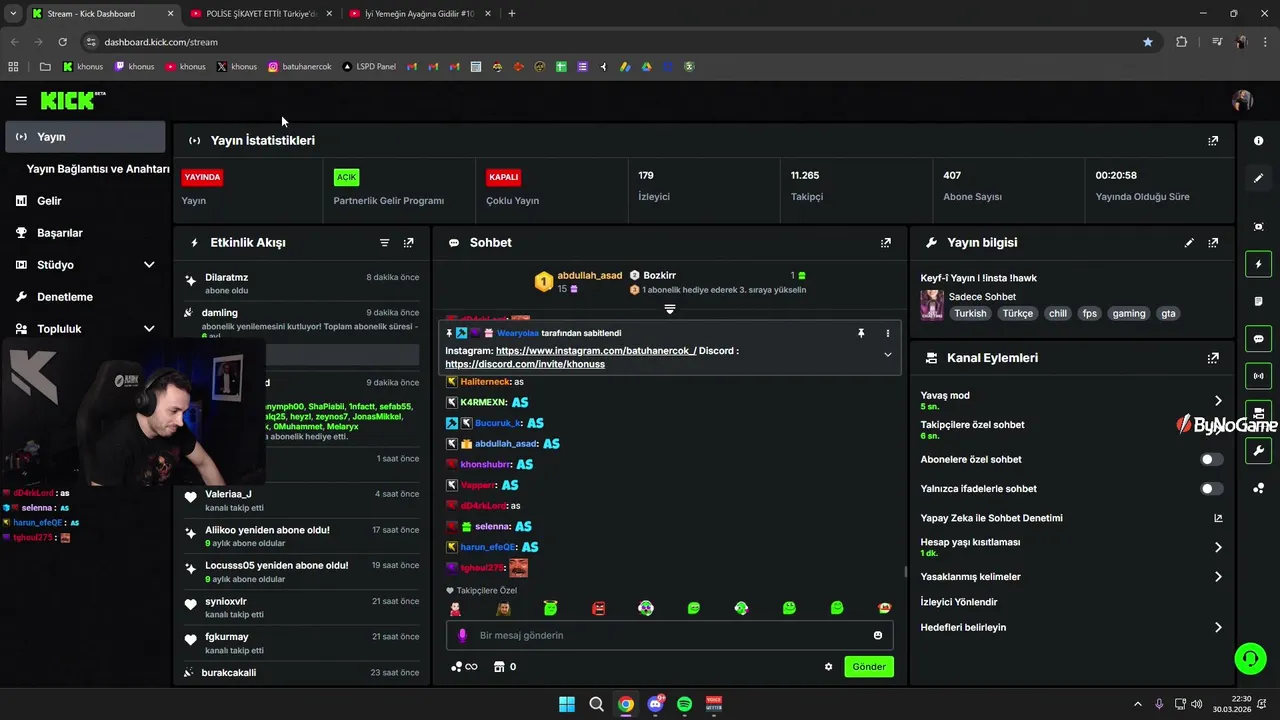Open the Instagram link in pinned message
The height and width of the screenshot is (720, 1280).
click(596, 351)
